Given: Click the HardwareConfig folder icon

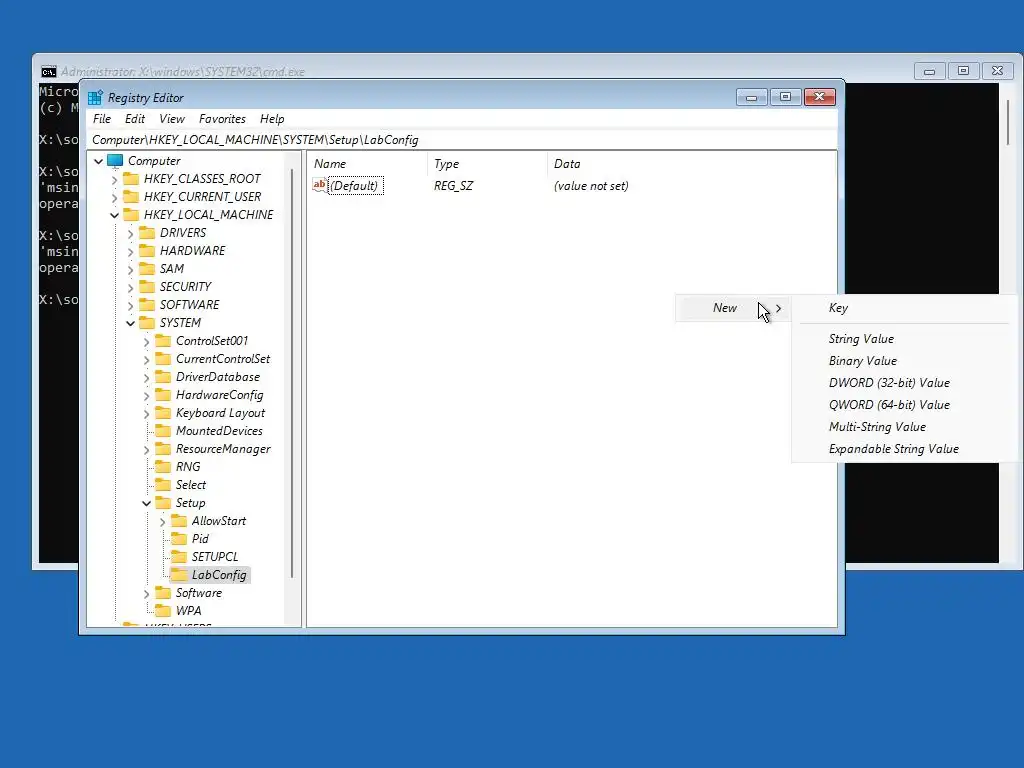Looking at the screenshot, I should [x=163, y=394].
